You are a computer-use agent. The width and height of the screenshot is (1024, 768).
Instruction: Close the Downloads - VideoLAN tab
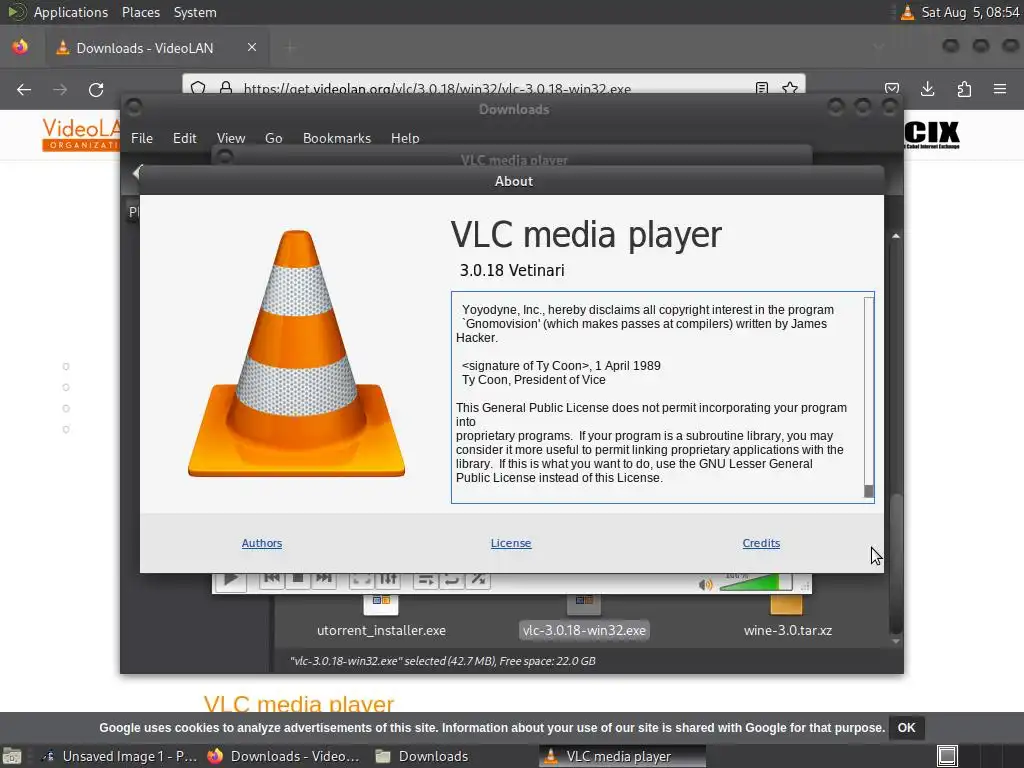pos(251,47)
